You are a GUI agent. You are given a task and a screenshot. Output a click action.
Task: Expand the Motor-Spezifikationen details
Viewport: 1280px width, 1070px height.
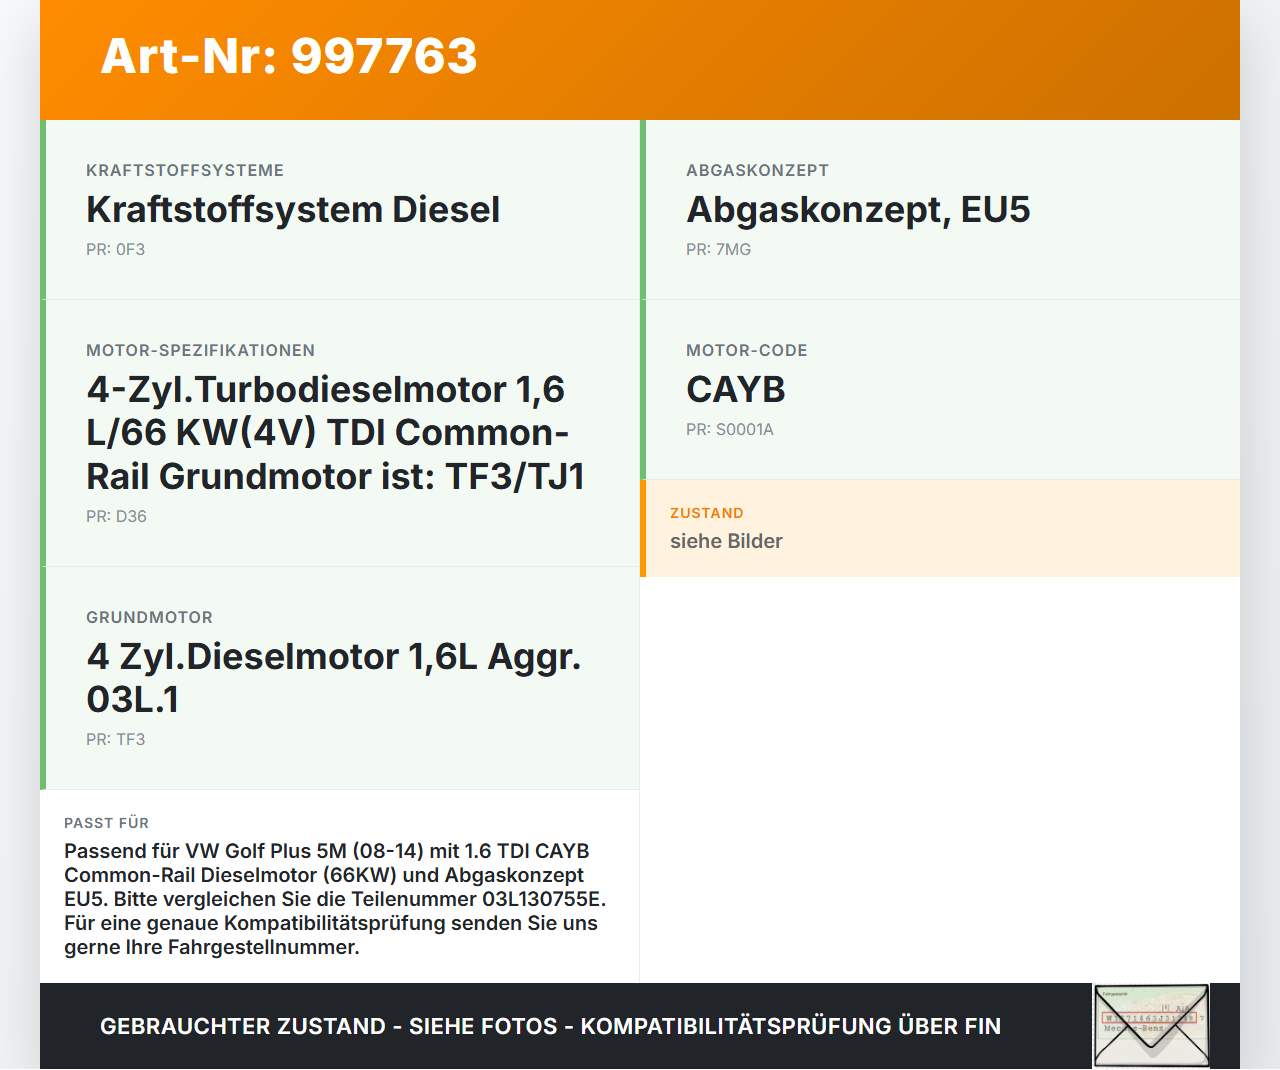[x=340, y=433]
